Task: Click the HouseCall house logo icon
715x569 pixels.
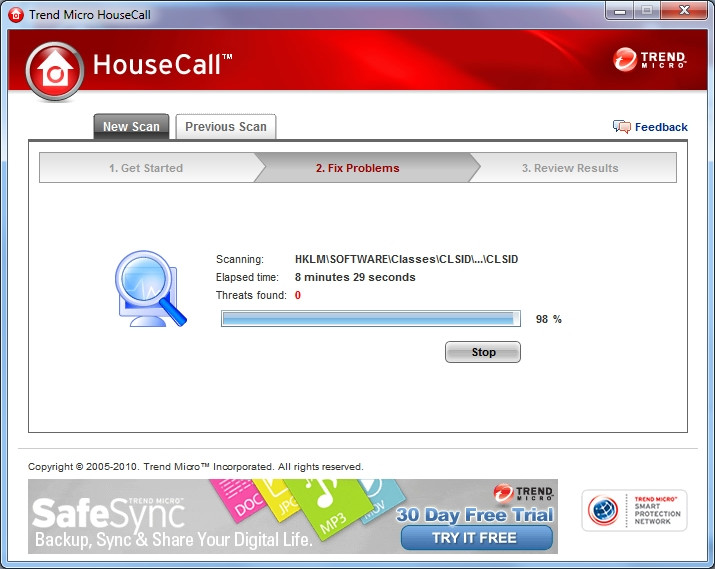Action: coord(55,71)
